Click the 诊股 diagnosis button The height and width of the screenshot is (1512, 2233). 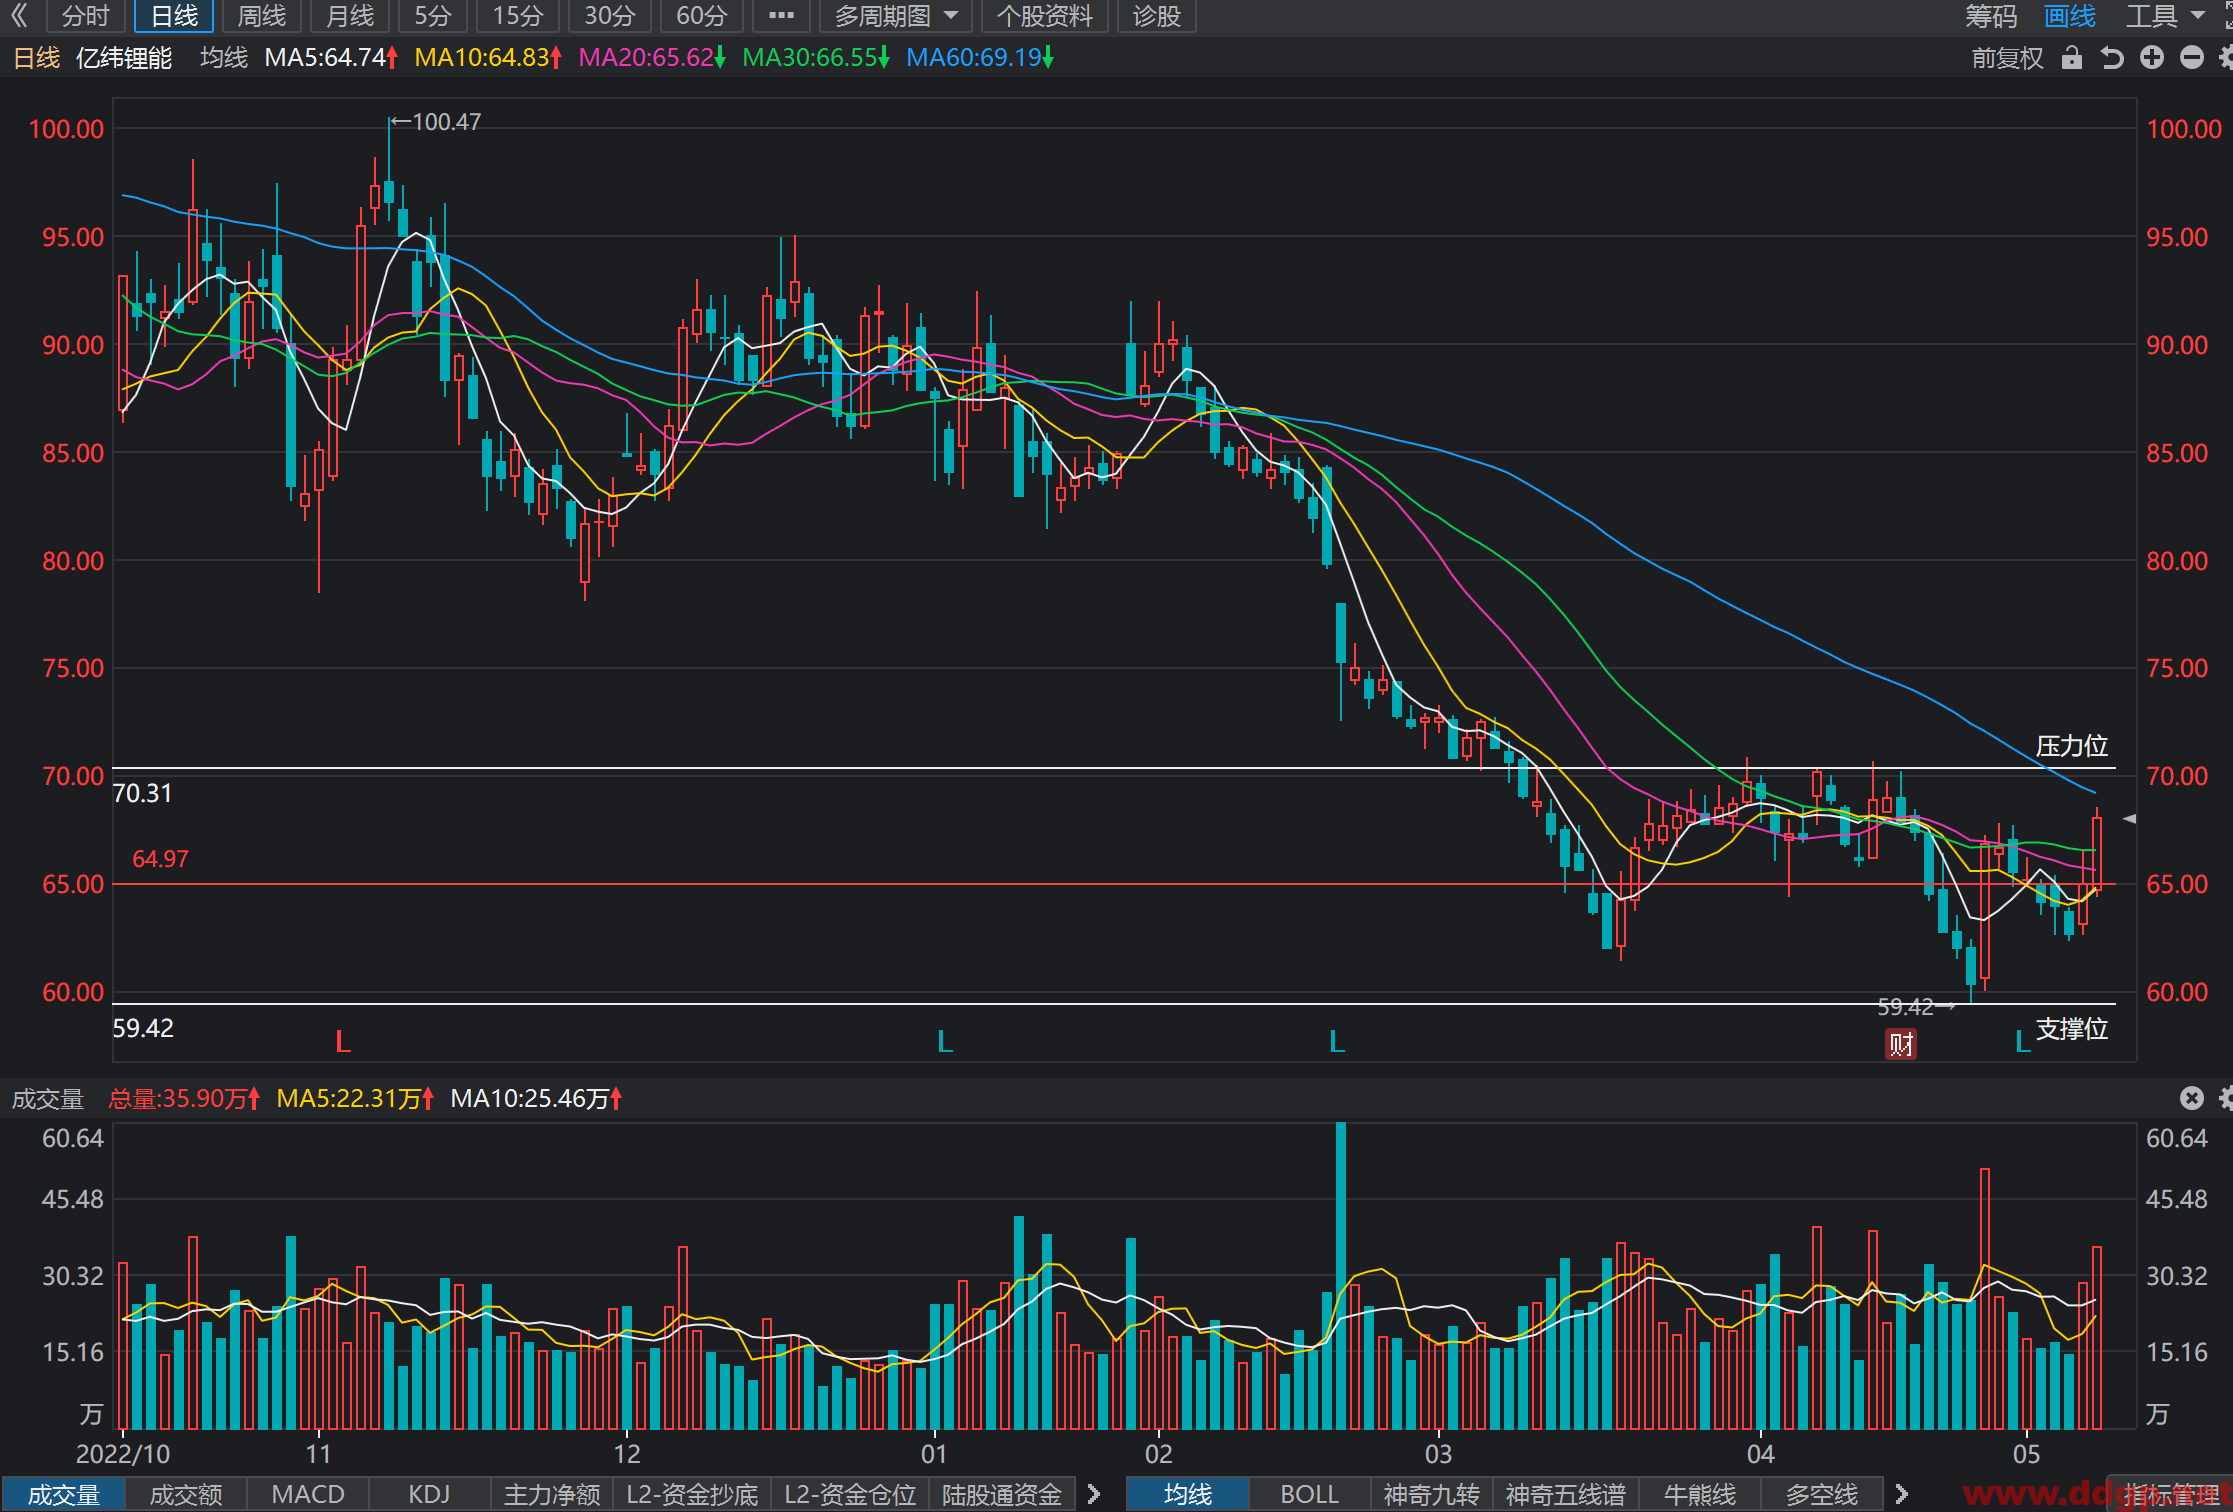pyautogui.click(x=1156, y=16)
